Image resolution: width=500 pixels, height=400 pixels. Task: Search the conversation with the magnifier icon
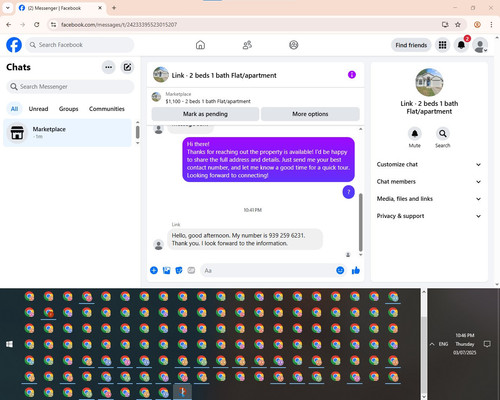443,134
